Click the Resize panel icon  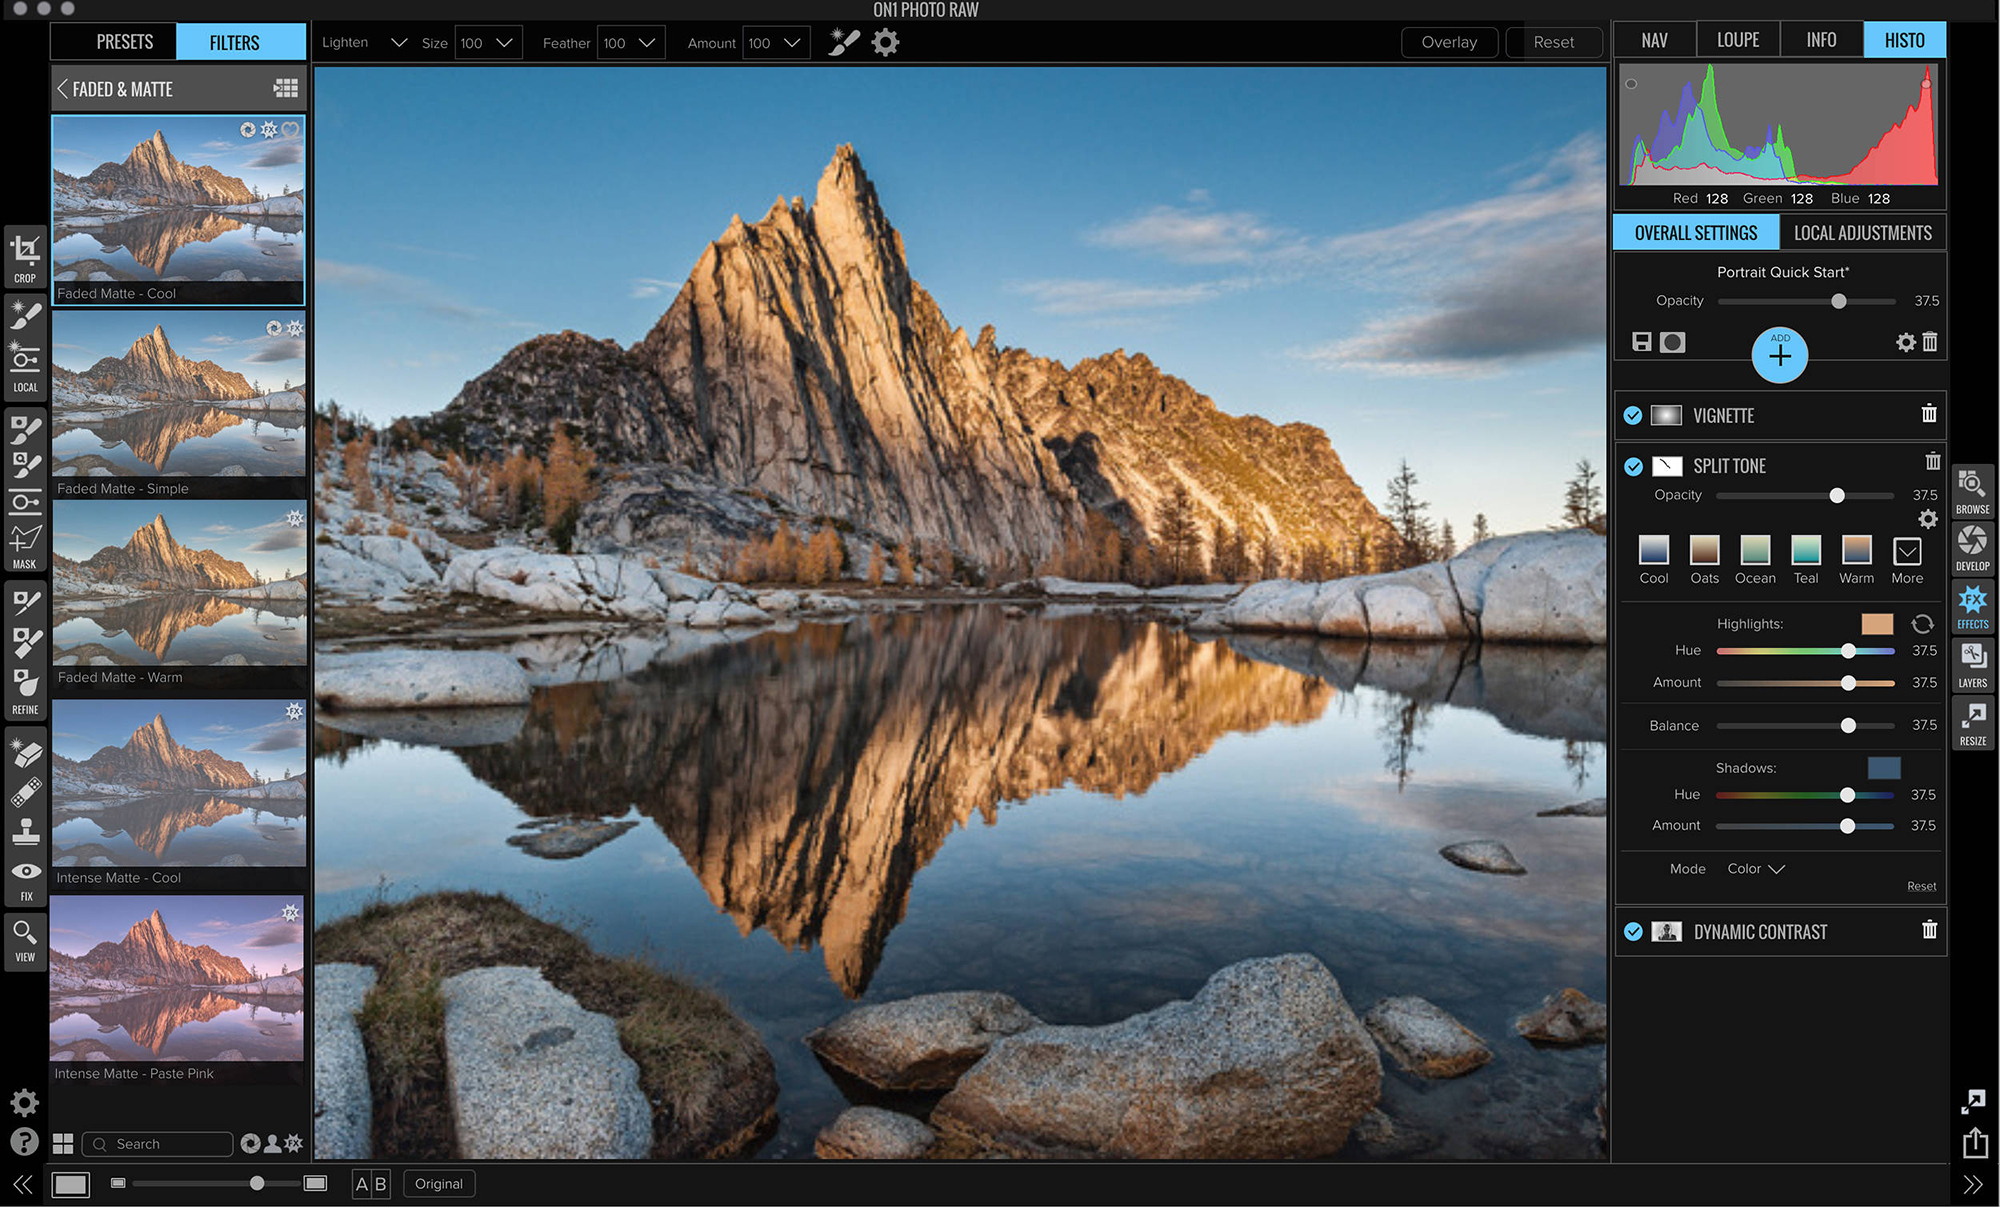tap(1971, 728)
